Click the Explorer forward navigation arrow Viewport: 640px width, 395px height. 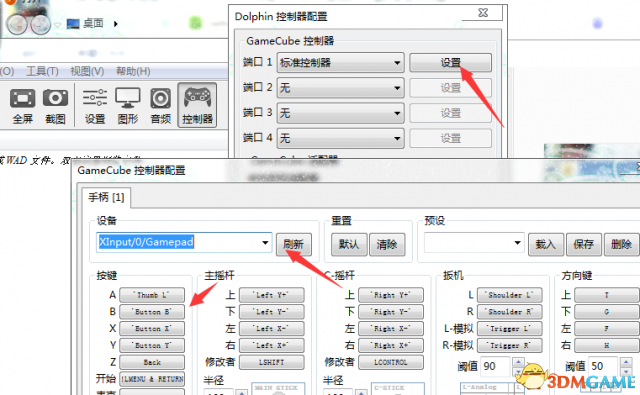[x=40, y=24]
